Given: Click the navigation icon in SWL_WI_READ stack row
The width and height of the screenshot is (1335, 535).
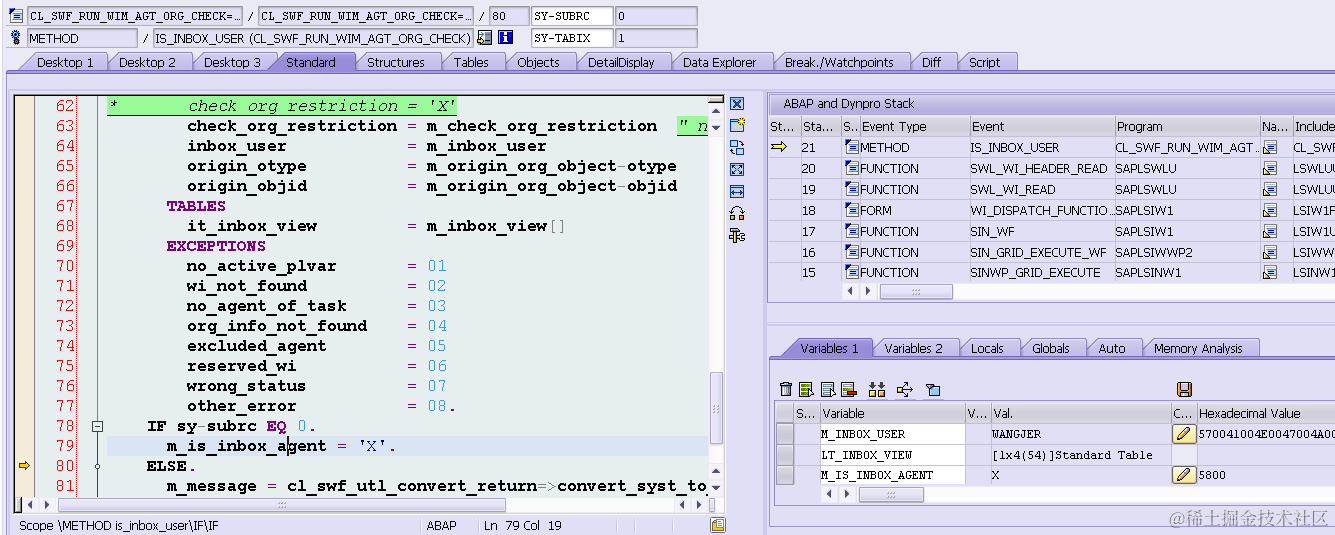Looking at the screenshot, I should [1269, 189].
